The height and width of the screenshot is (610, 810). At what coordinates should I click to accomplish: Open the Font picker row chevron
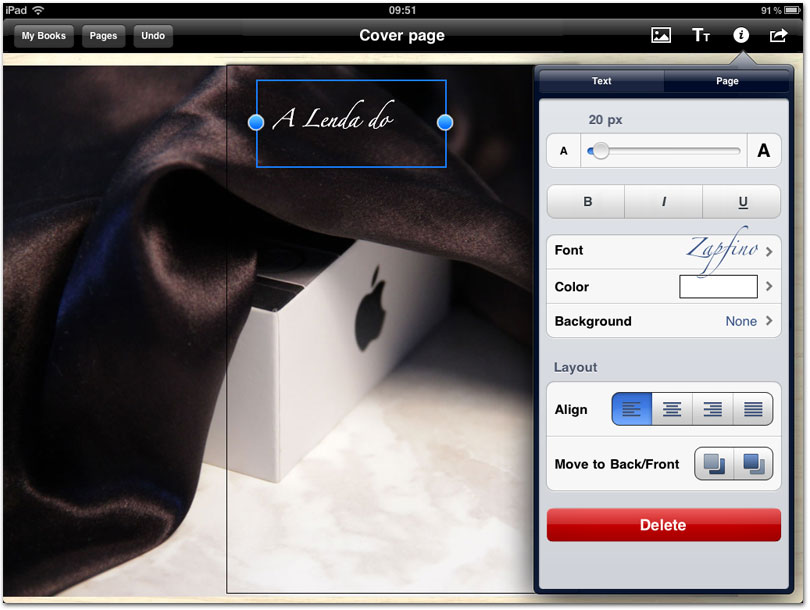[x=769, y=252]
